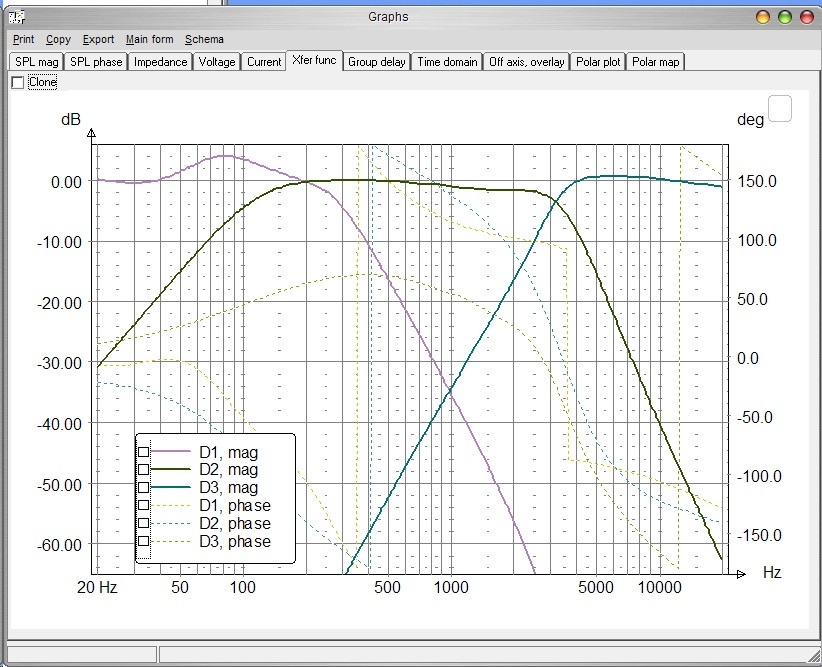Click the D2, phase legend label

[x=235, y=523]
